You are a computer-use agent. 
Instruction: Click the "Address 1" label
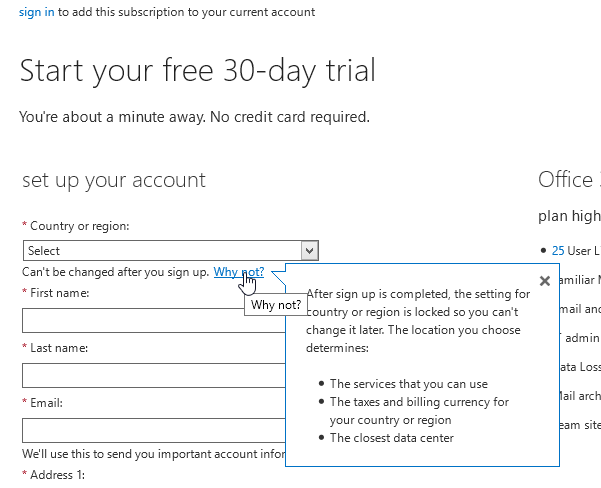tap(60, 475)
